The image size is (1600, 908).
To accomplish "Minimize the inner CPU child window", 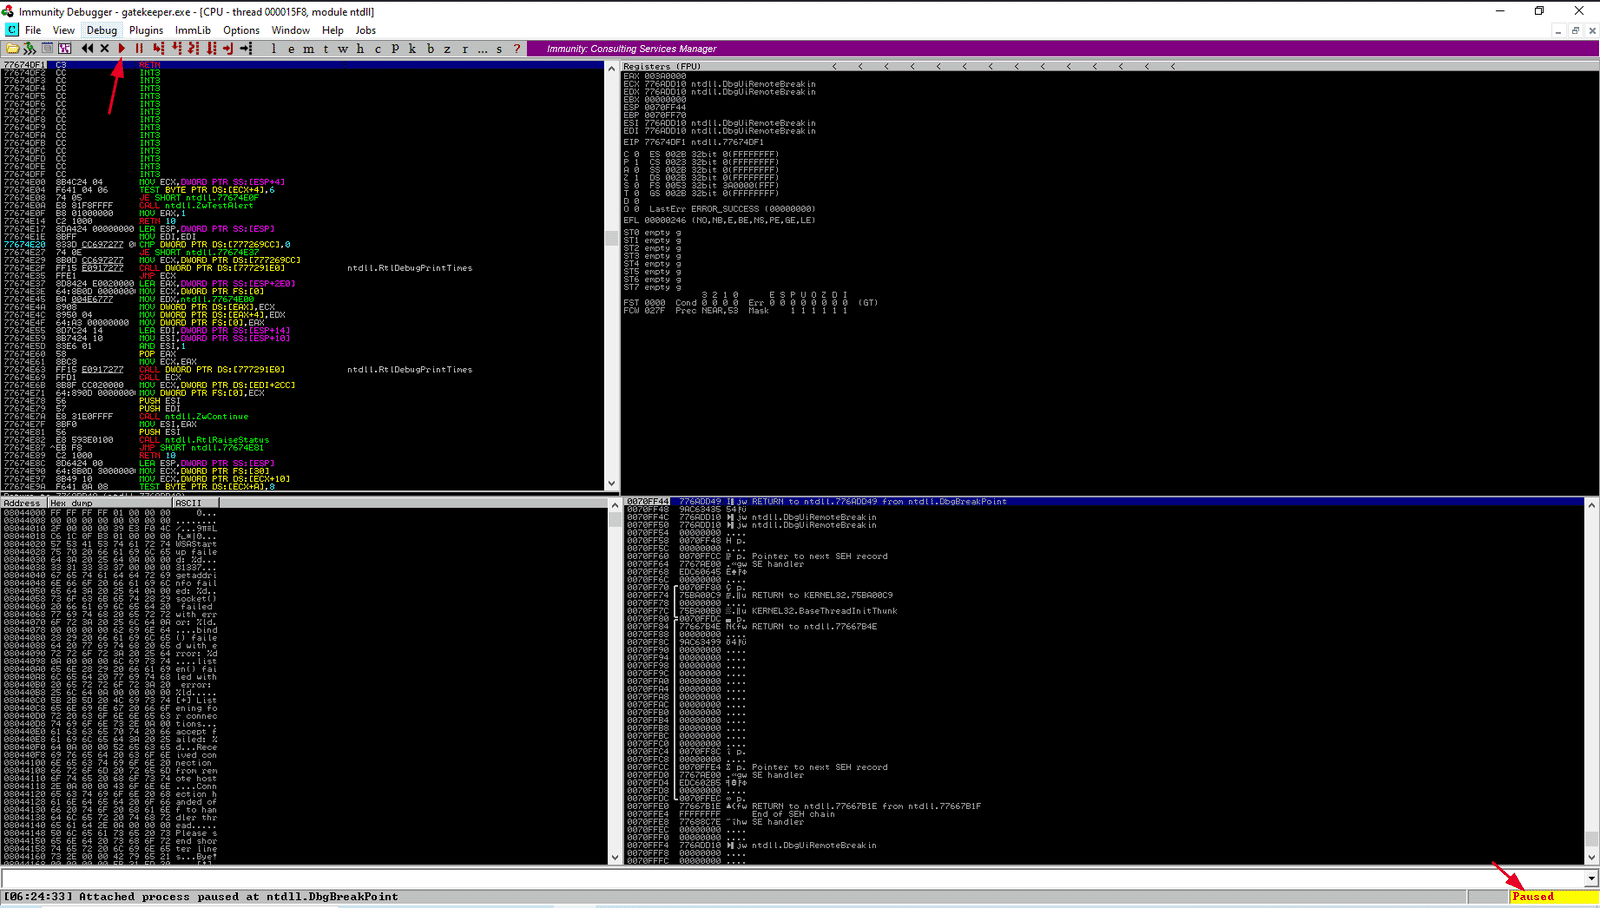I will 1558,30.
